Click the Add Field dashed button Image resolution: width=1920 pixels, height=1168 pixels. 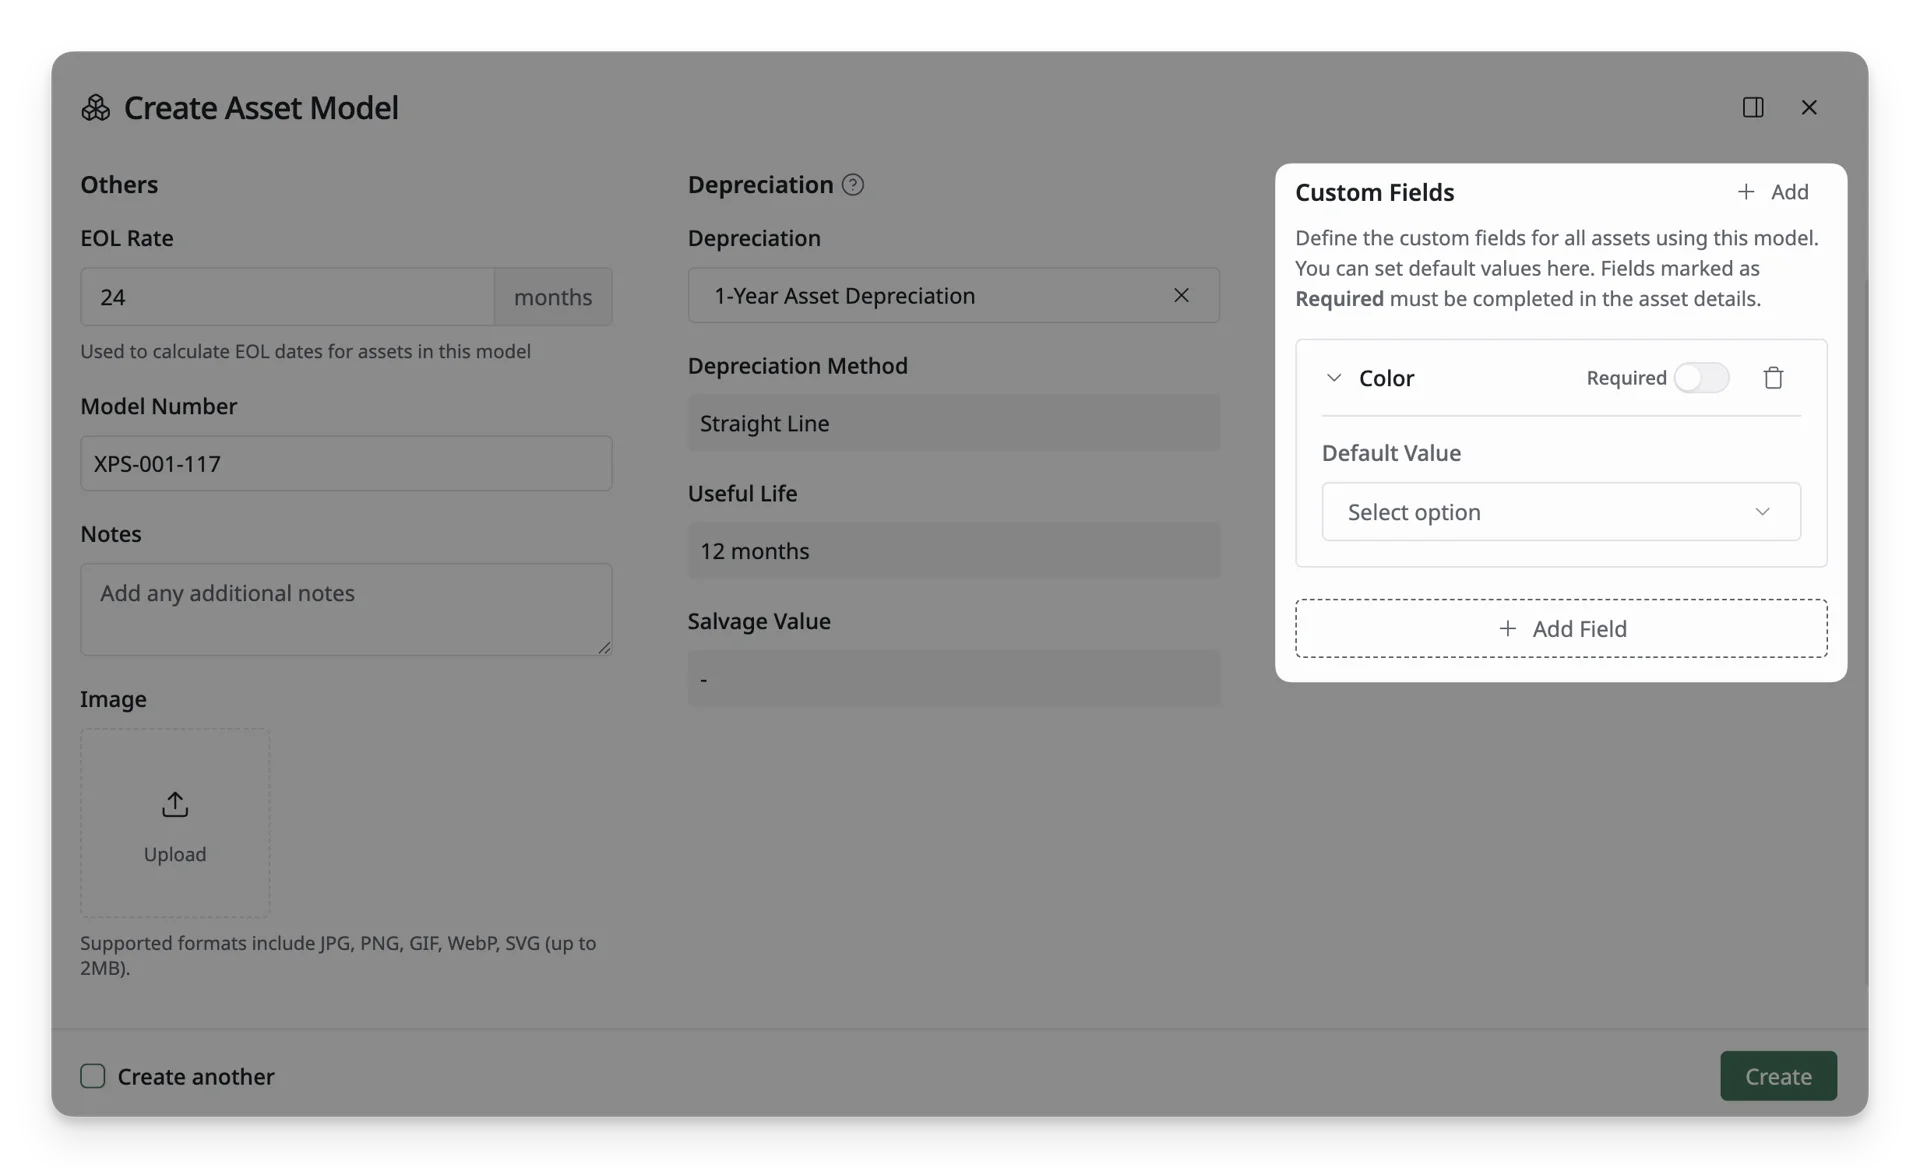(1560, 628)
